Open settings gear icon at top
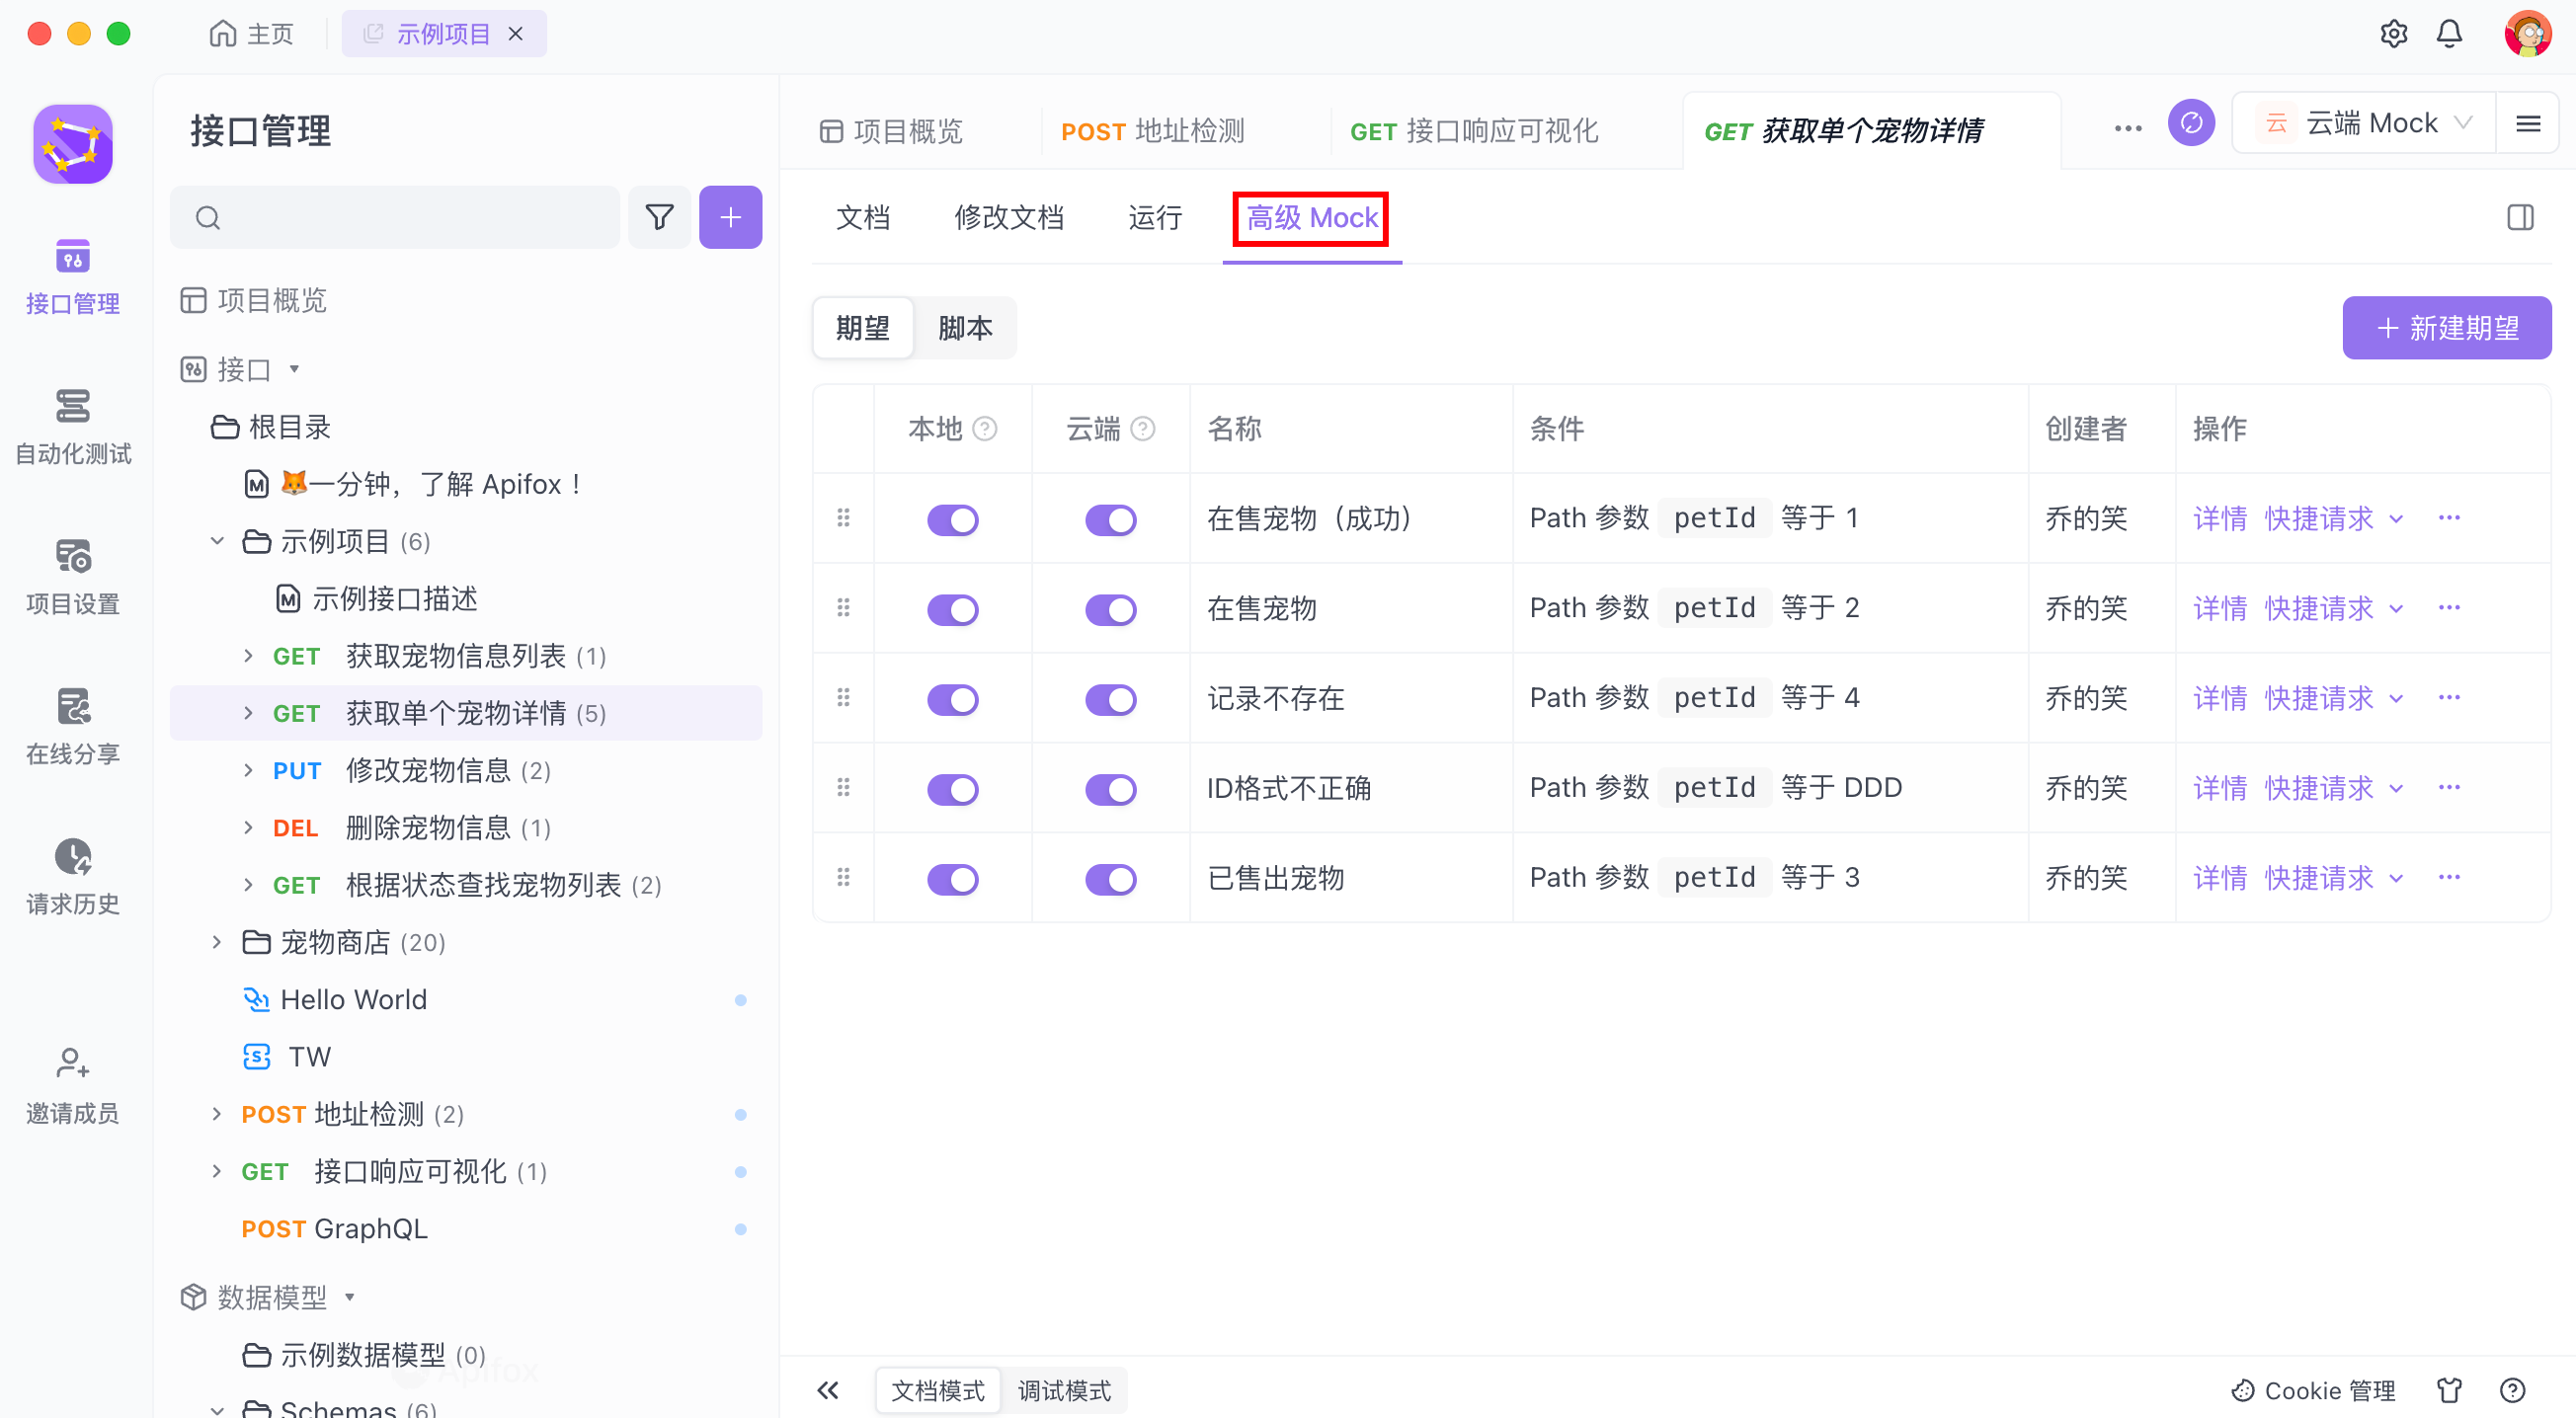 [x=2393, y=34]
